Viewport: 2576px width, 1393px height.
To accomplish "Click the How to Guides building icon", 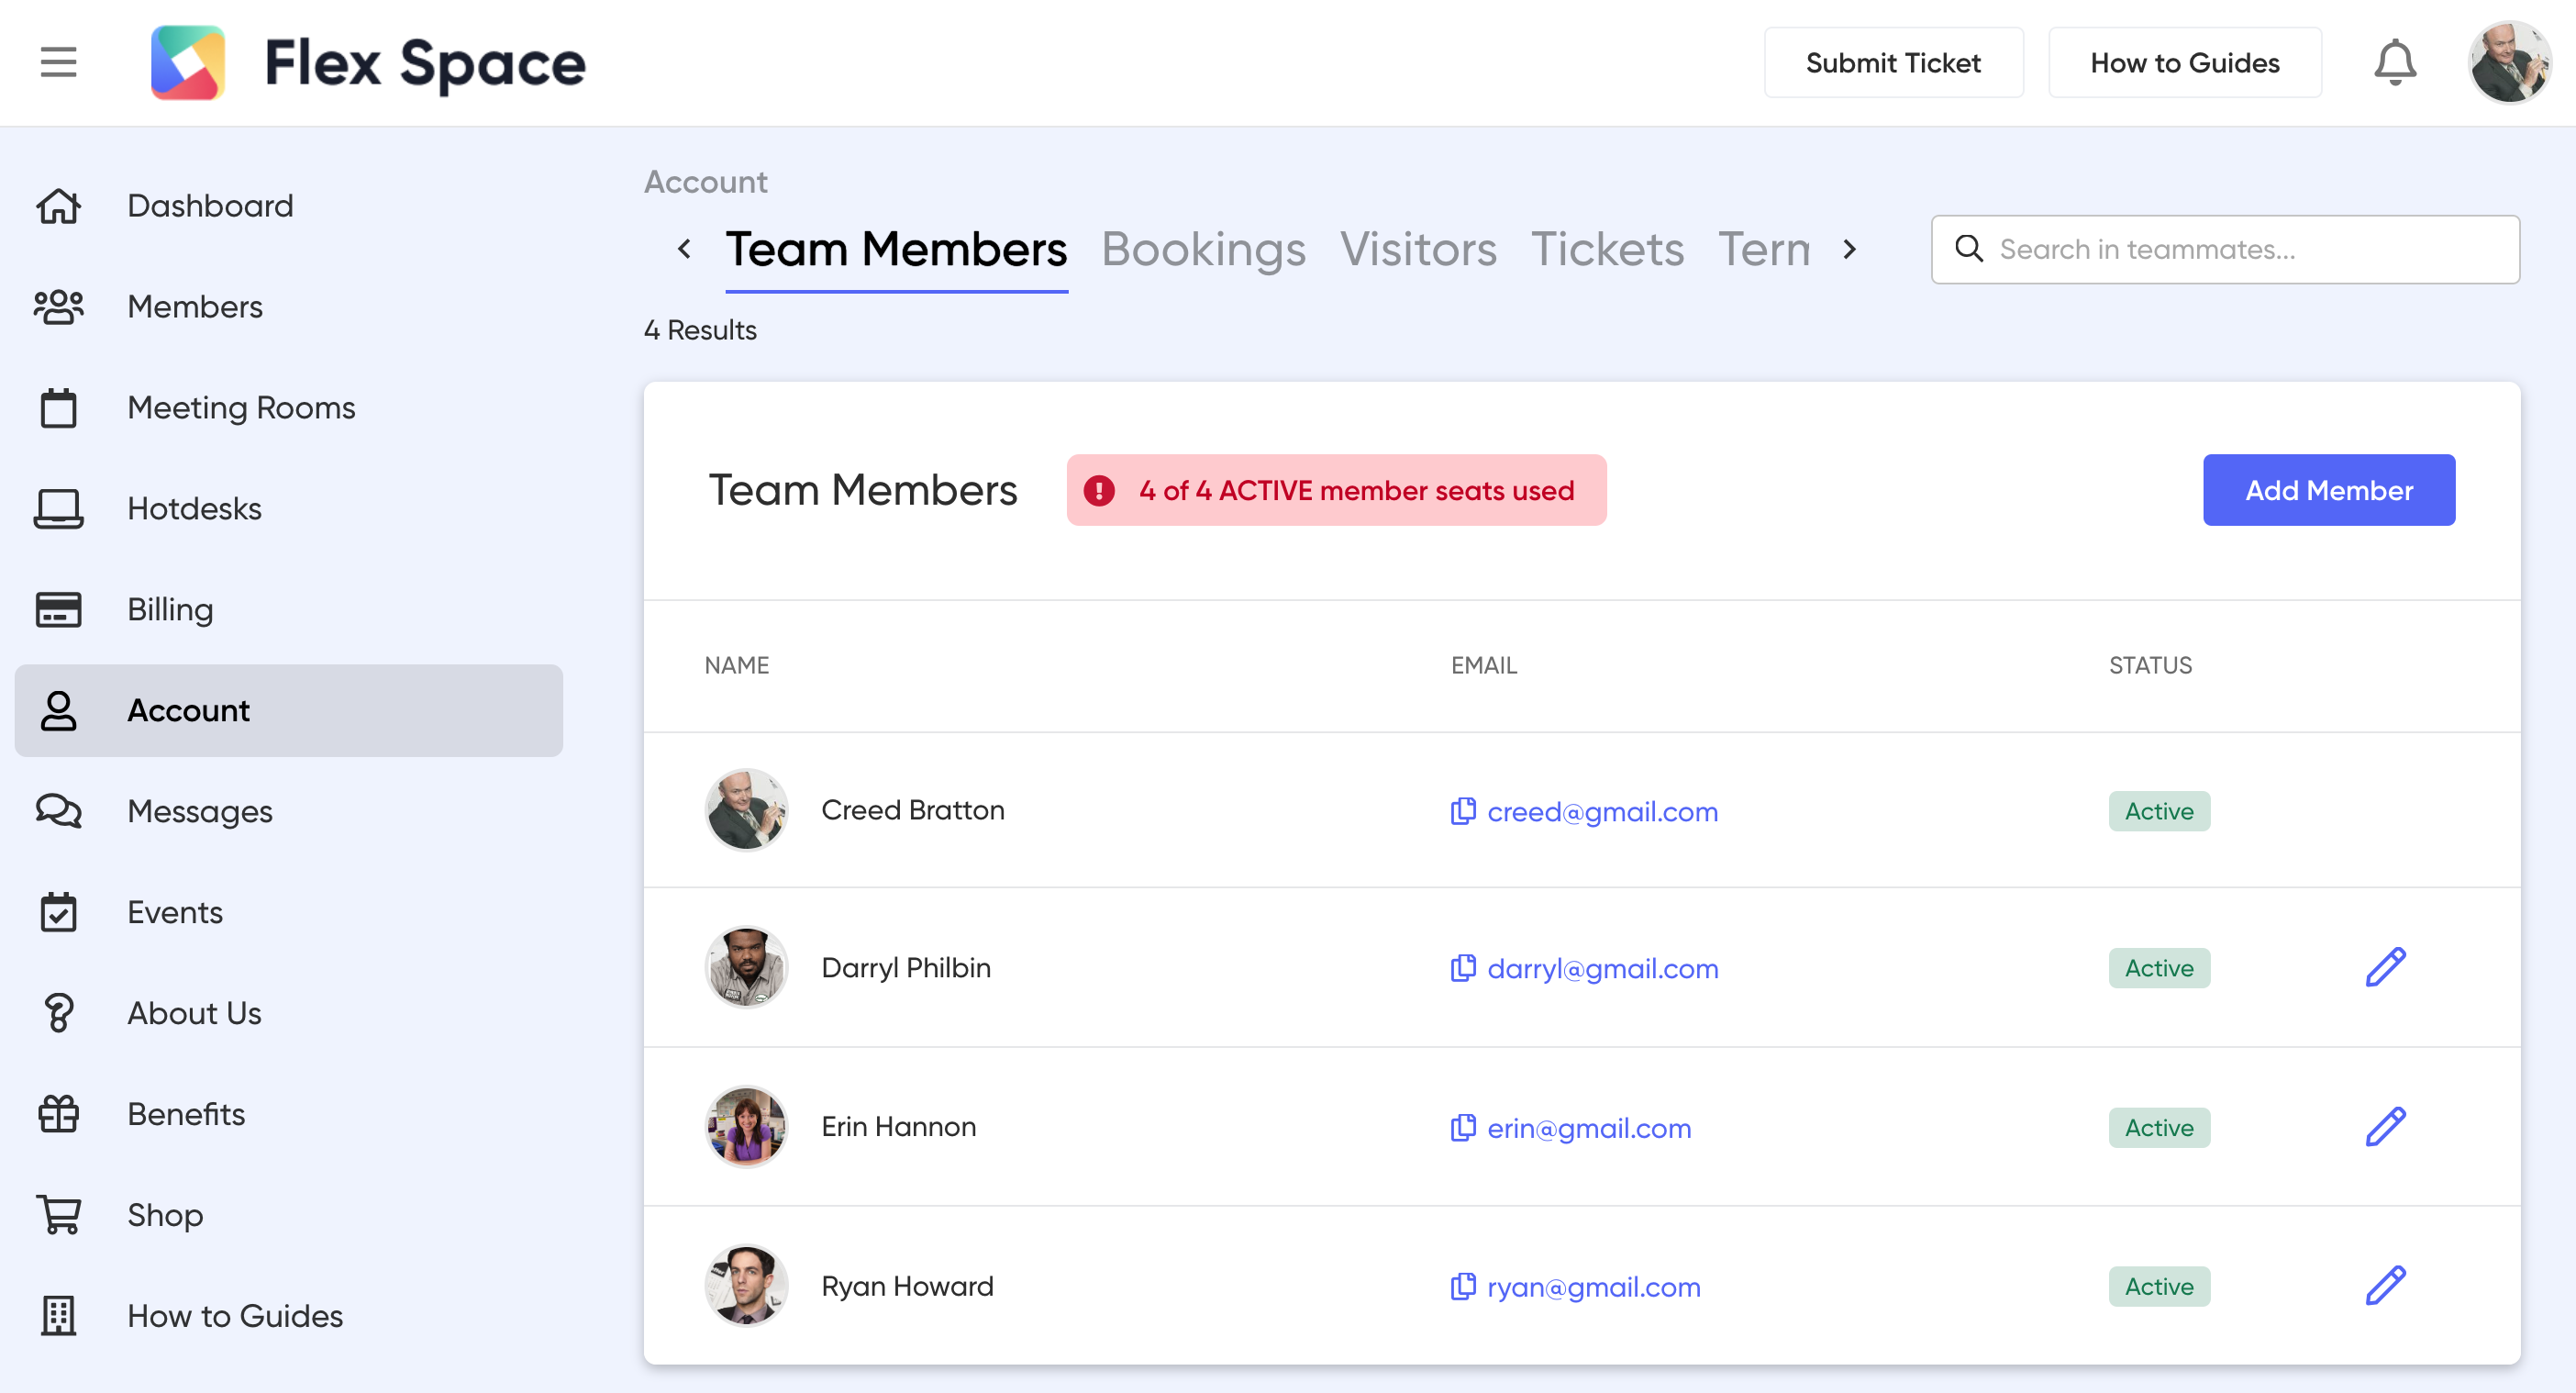I will tap(58, 1316).
